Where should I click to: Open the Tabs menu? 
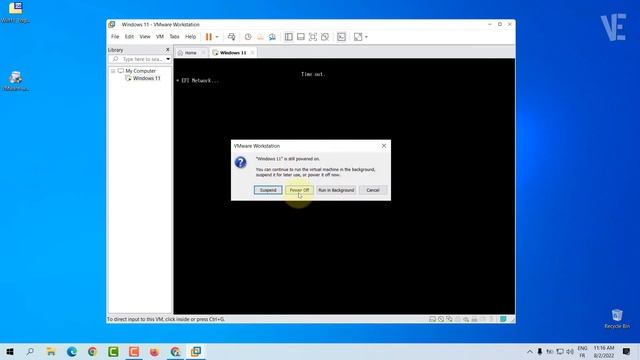click(x=174, y=37)
